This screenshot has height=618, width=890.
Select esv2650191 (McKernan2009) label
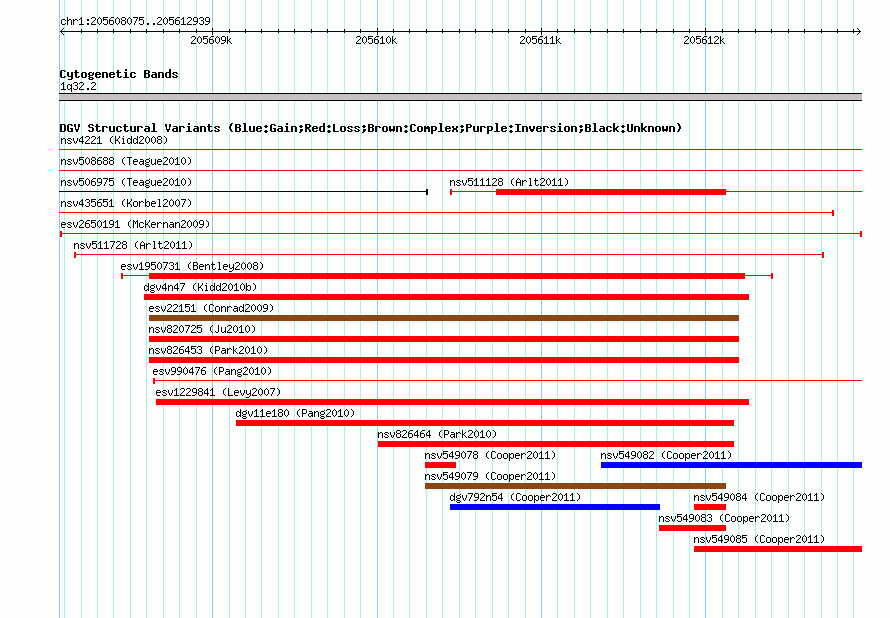pos(135,224)
